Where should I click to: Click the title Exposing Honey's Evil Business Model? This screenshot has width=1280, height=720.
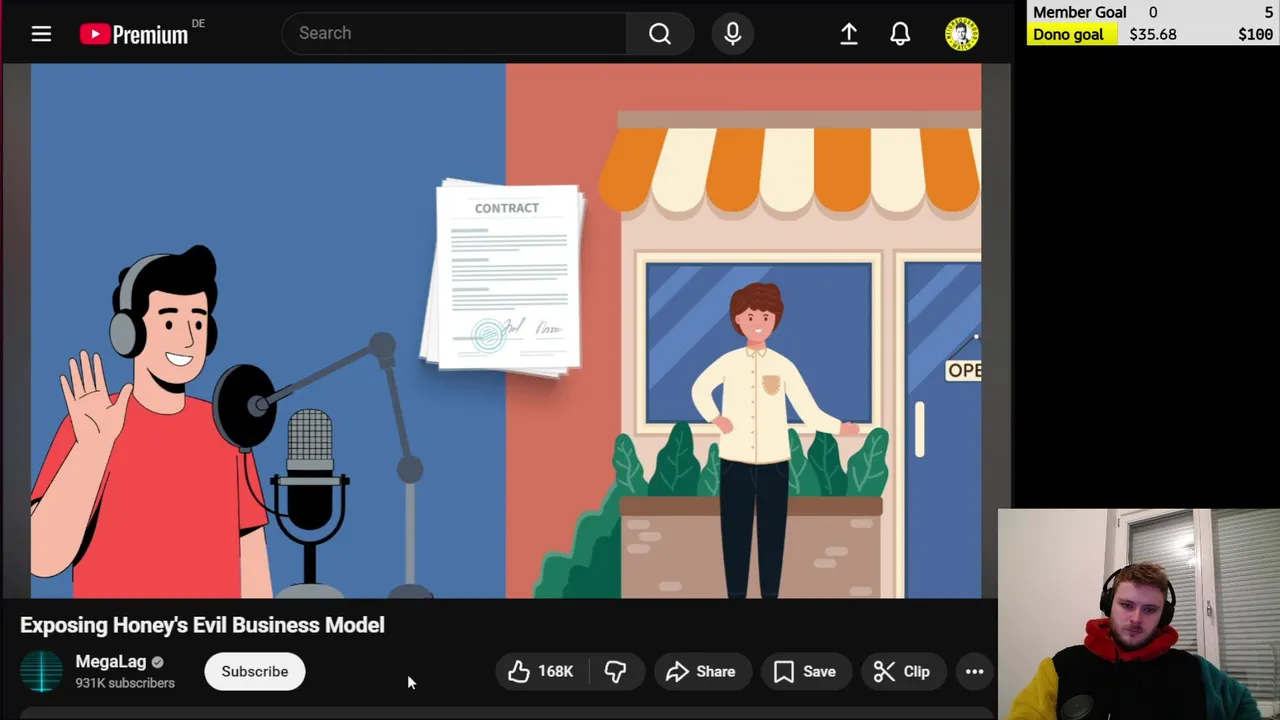pyautogui.click(x=202, y=625)
